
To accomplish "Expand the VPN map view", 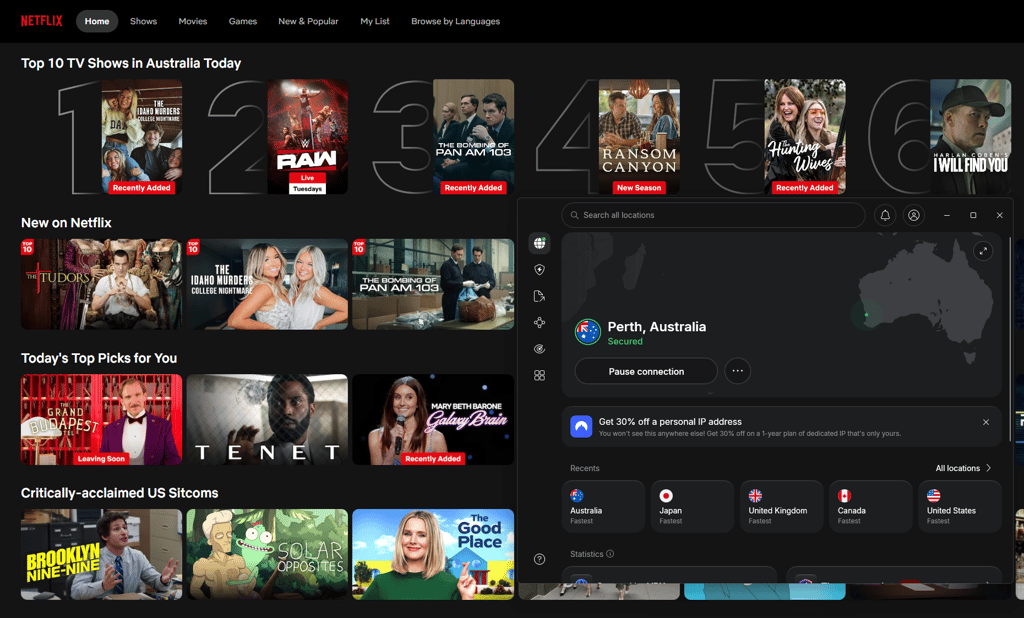I will click(983, 251).
